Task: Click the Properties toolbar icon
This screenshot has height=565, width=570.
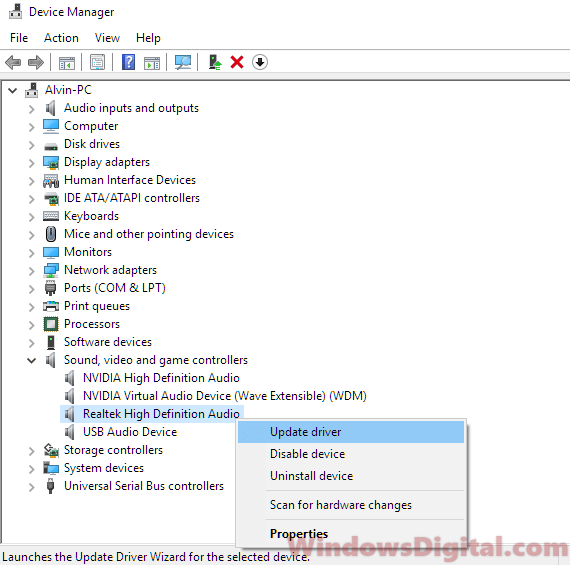Action: pos(97,62)
